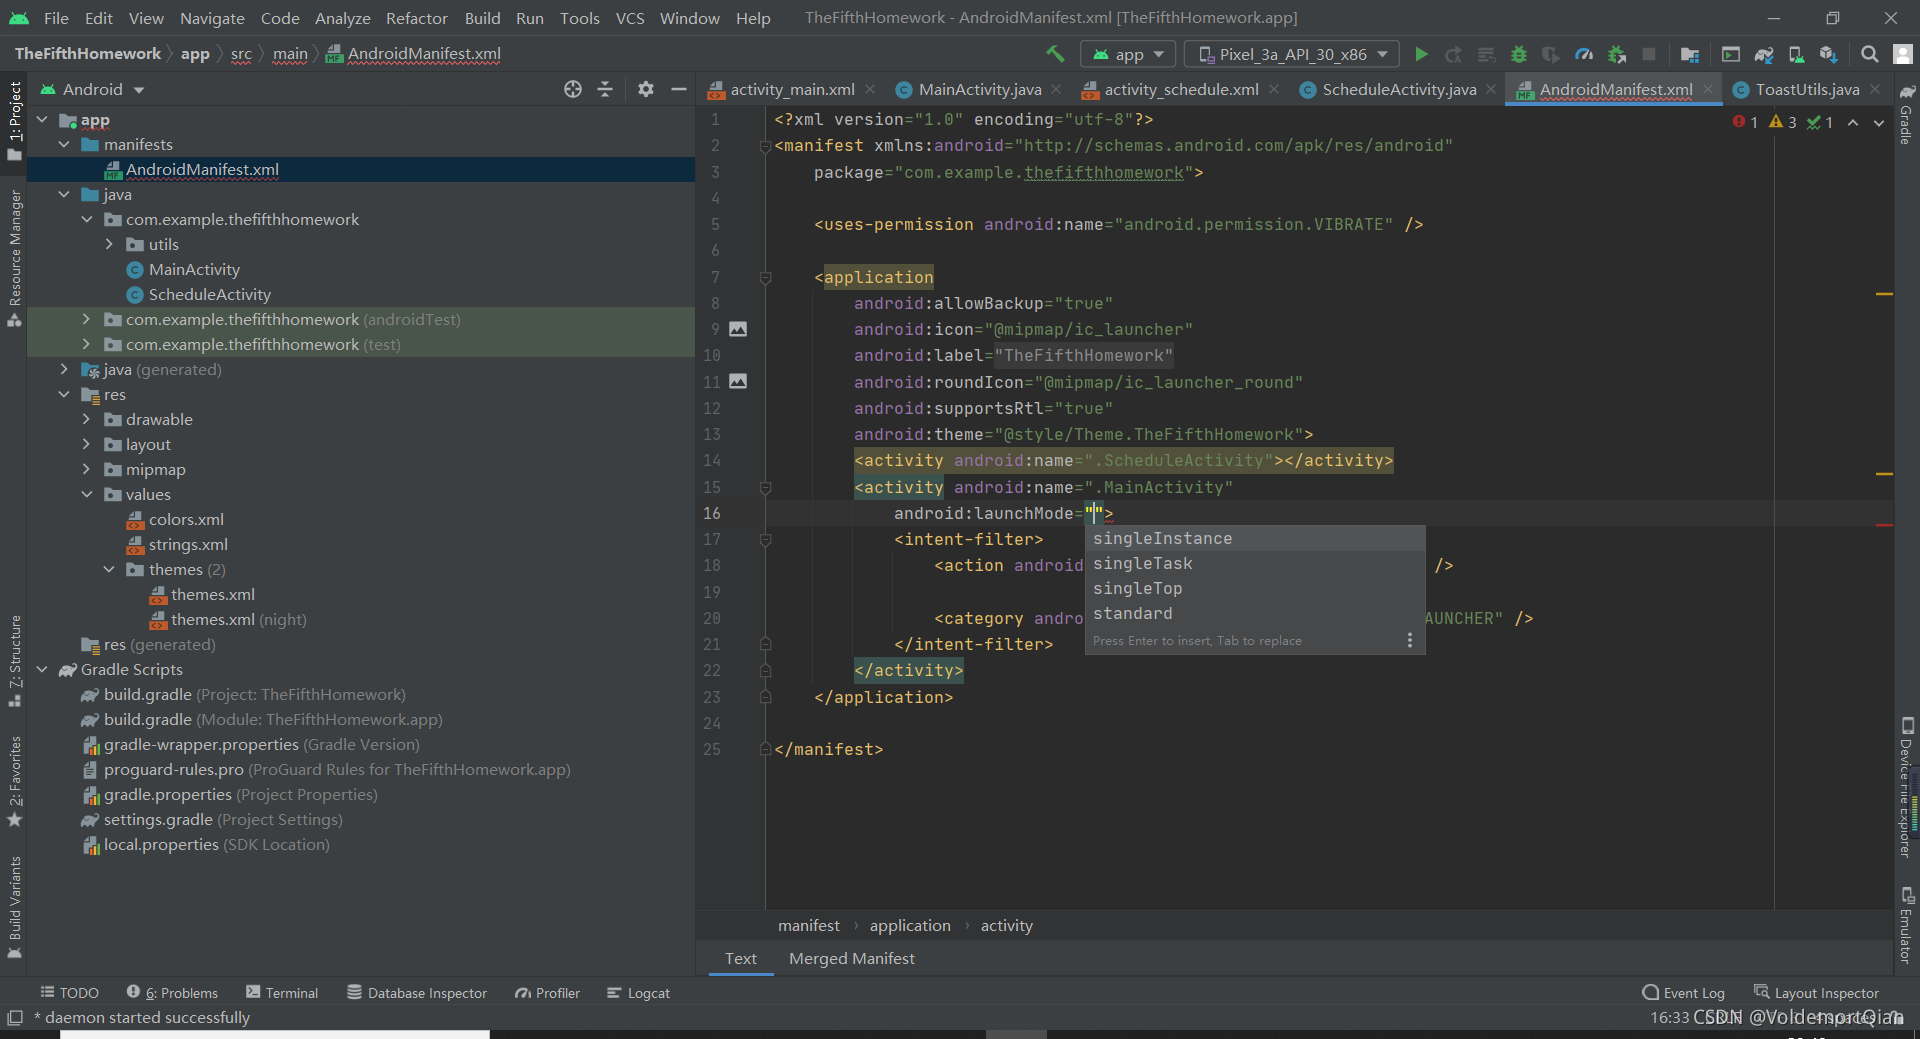Select strings.xml in project tree

pos(188,544)
